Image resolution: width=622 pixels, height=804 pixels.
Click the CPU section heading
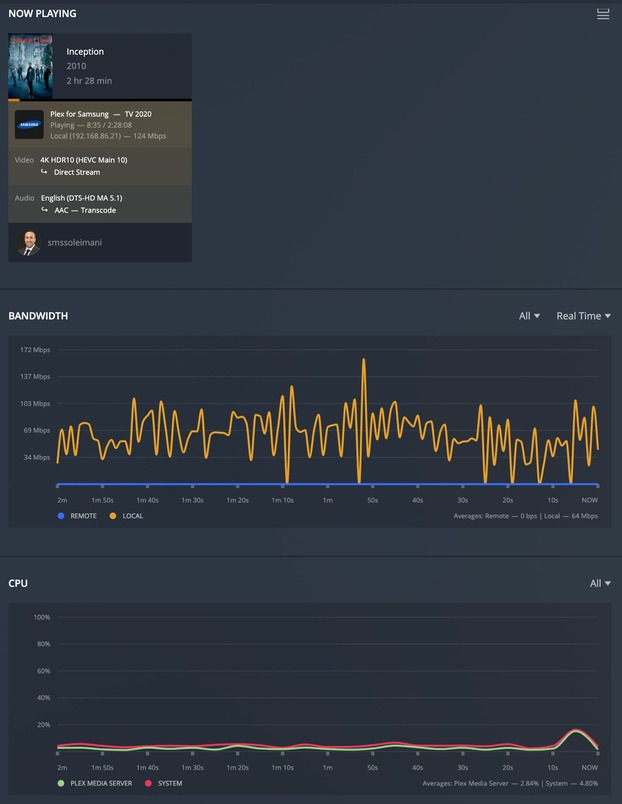coord(18,583)
